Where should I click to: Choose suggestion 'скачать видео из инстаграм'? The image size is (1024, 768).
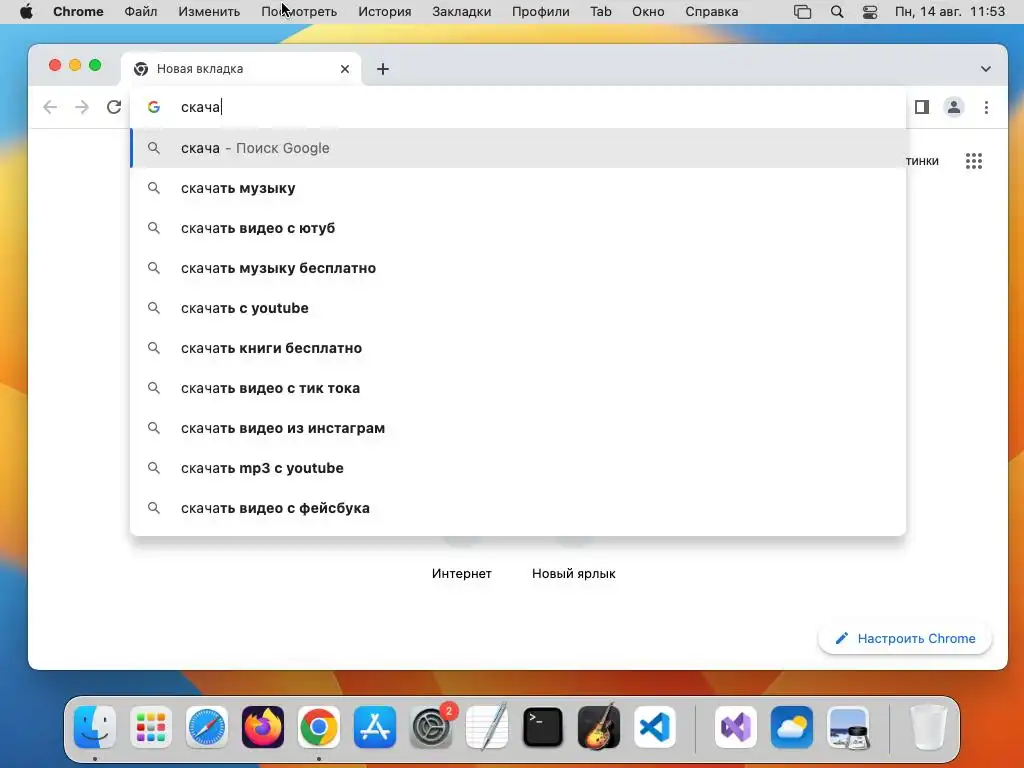518,428
